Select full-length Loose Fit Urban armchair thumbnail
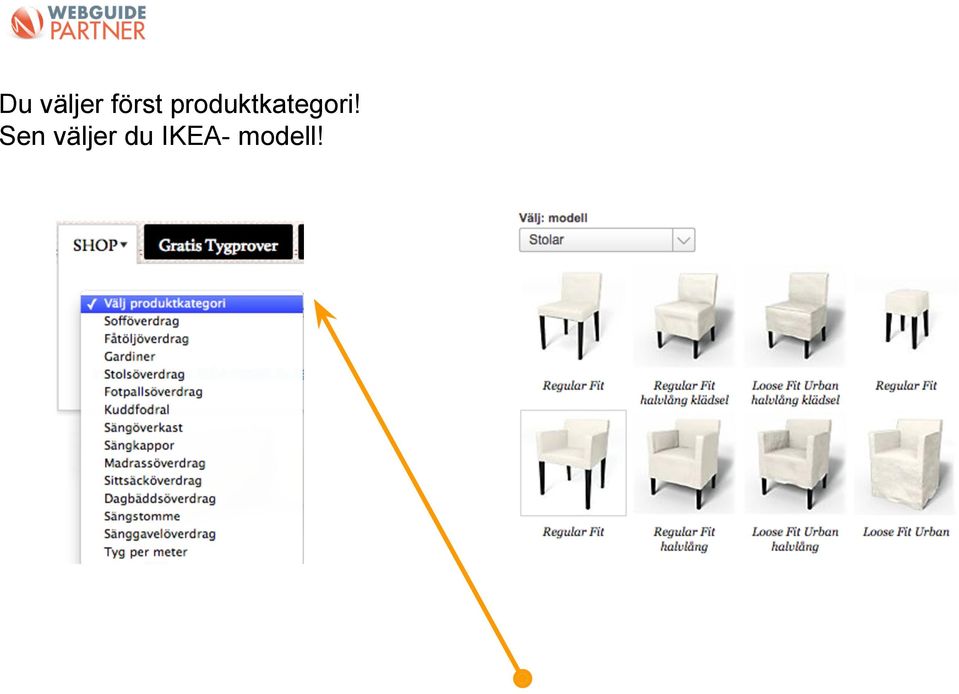The image size is (959, 694). click(x=906, y=465)
